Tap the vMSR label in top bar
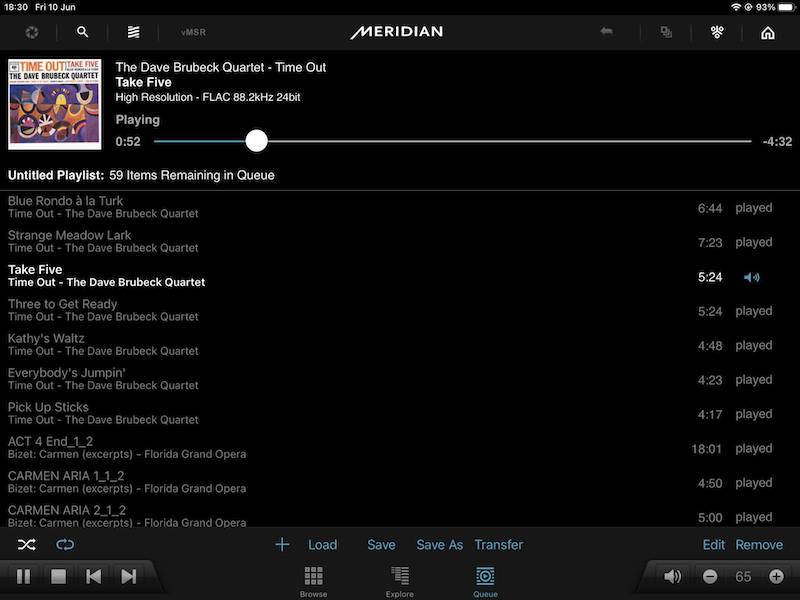Image resolution: width=800 pixels, height=600 pixels. coord(193,32)
